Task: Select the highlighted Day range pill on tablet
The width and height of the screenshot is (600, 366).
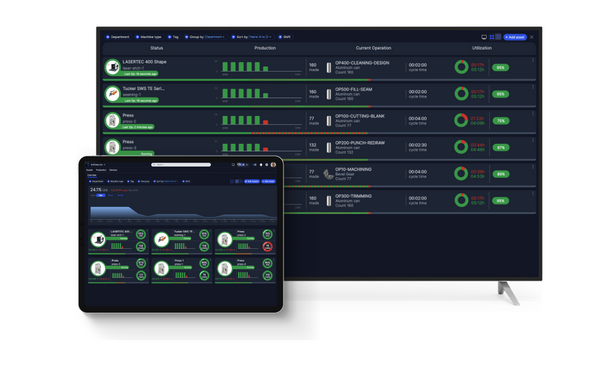Action: (x=101, y=195)
